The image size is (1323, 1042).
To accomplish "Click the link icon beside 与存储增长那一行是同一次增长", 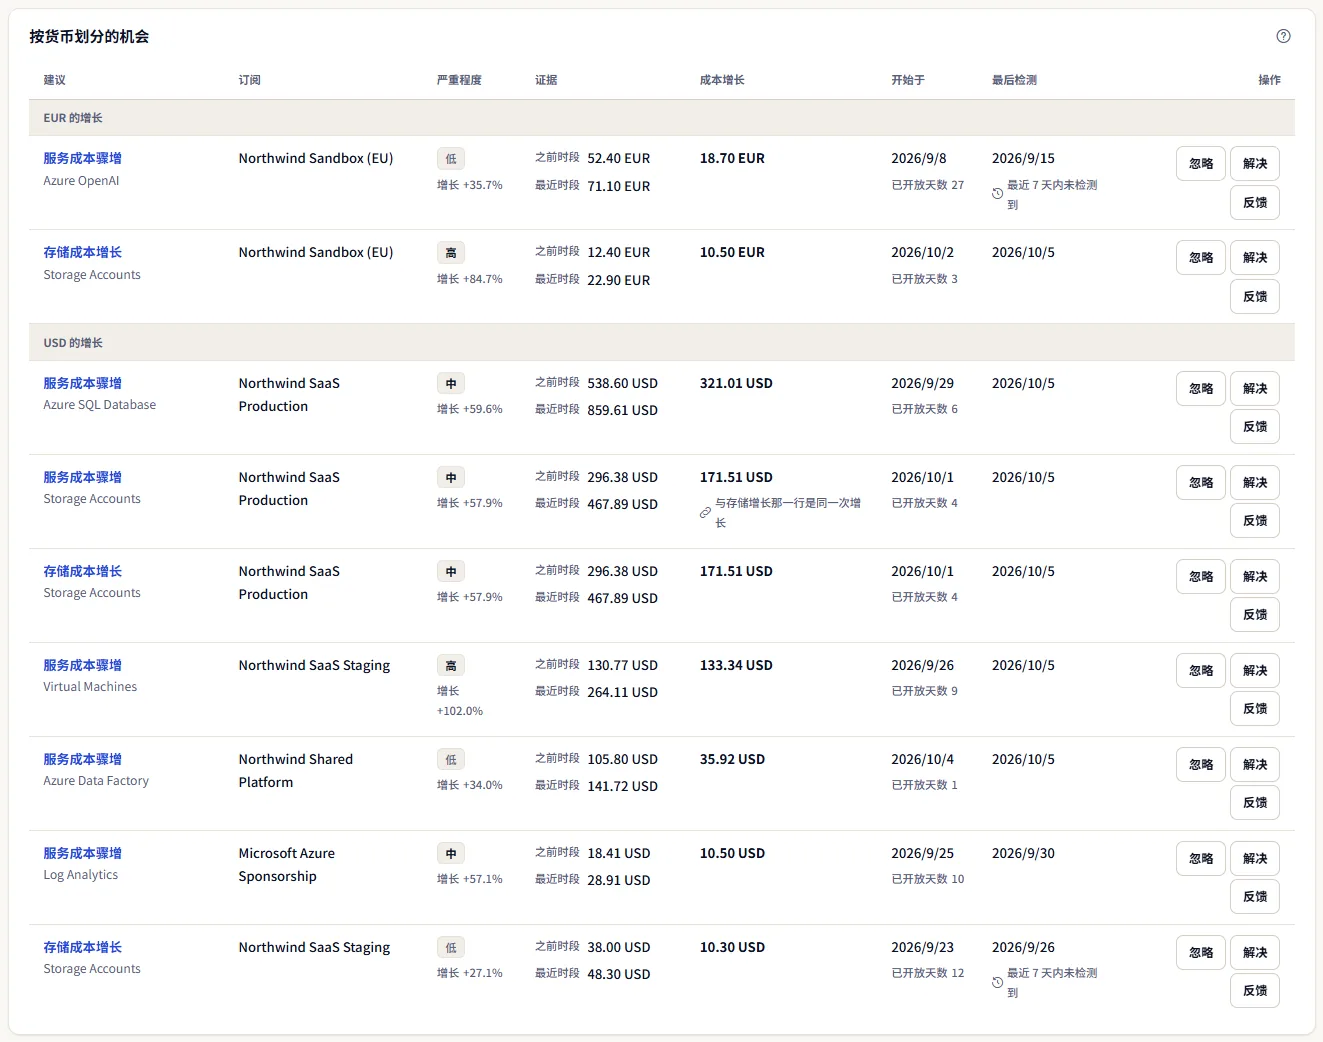I will point(705,512).
